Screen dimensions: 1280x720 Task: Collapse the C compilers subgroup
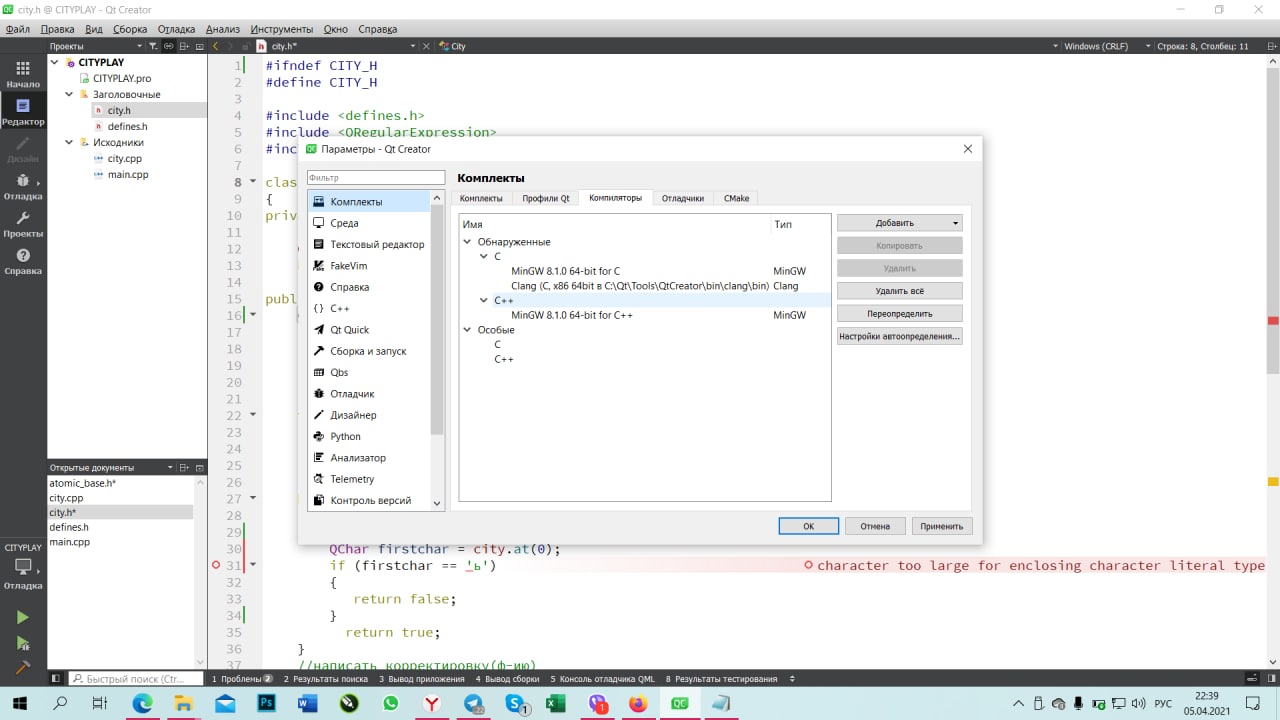point(484,257)
